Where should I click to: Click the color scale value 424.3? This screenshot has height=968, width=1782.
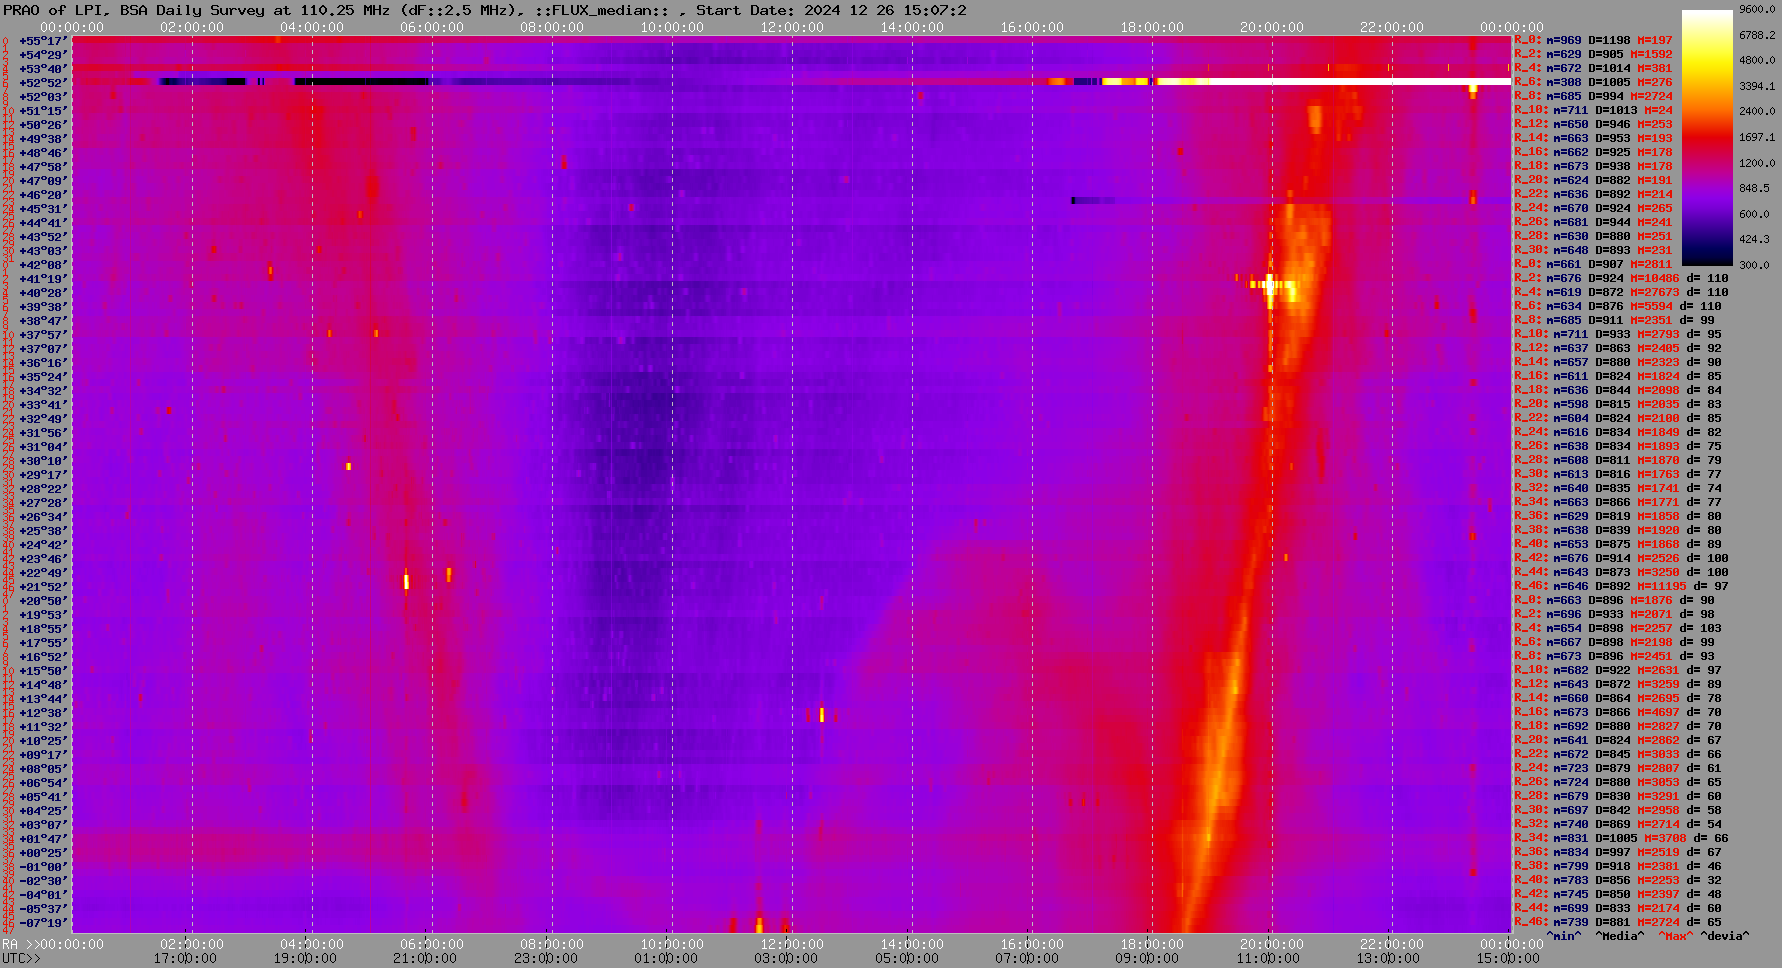pyautogui.click(x=1755, y=239)
